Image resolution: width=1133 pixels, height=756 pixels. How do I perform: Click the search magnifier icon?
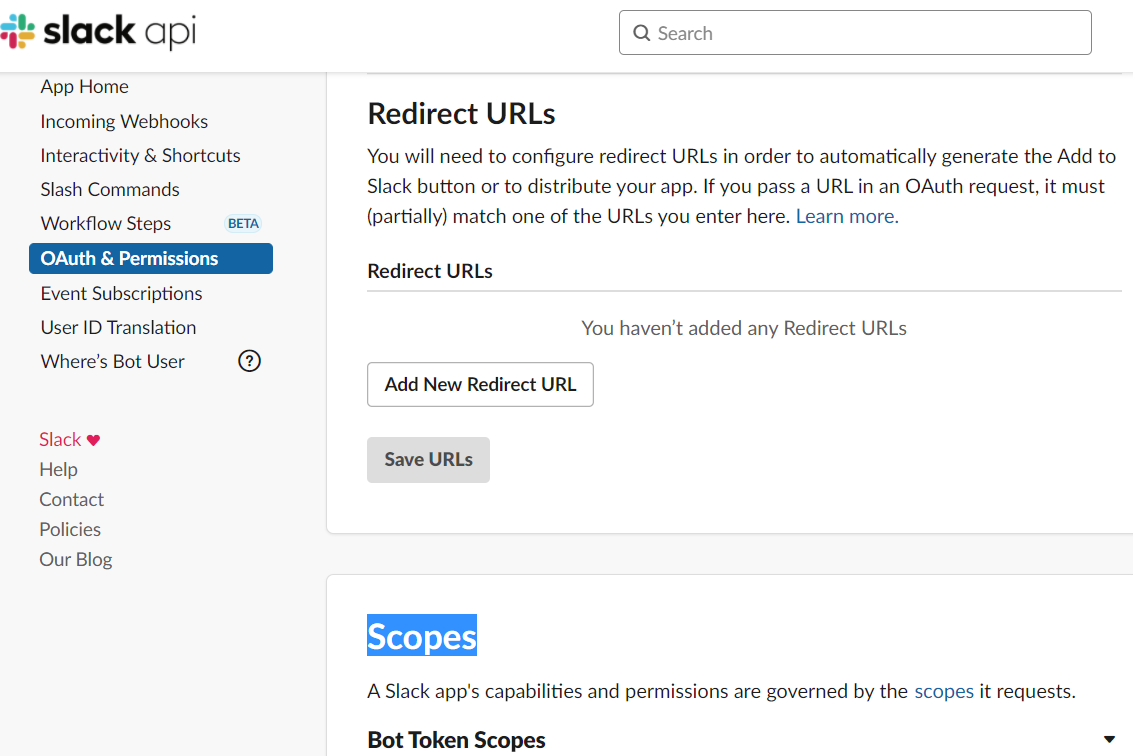642,33
